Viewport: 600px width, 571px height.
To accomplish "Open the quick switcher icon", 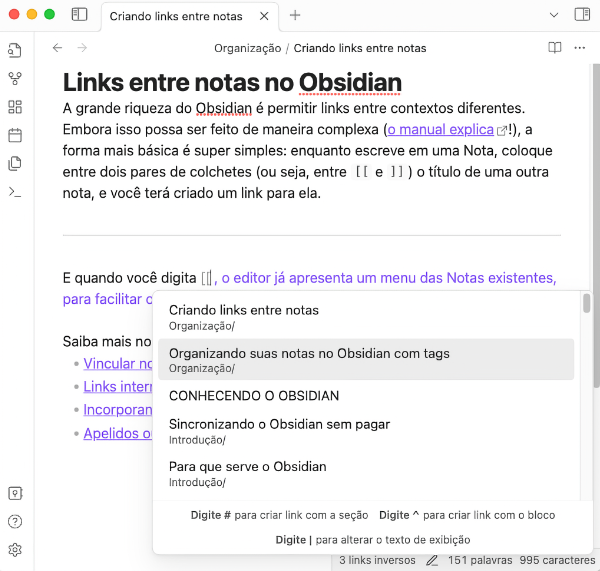I will 15,50.
